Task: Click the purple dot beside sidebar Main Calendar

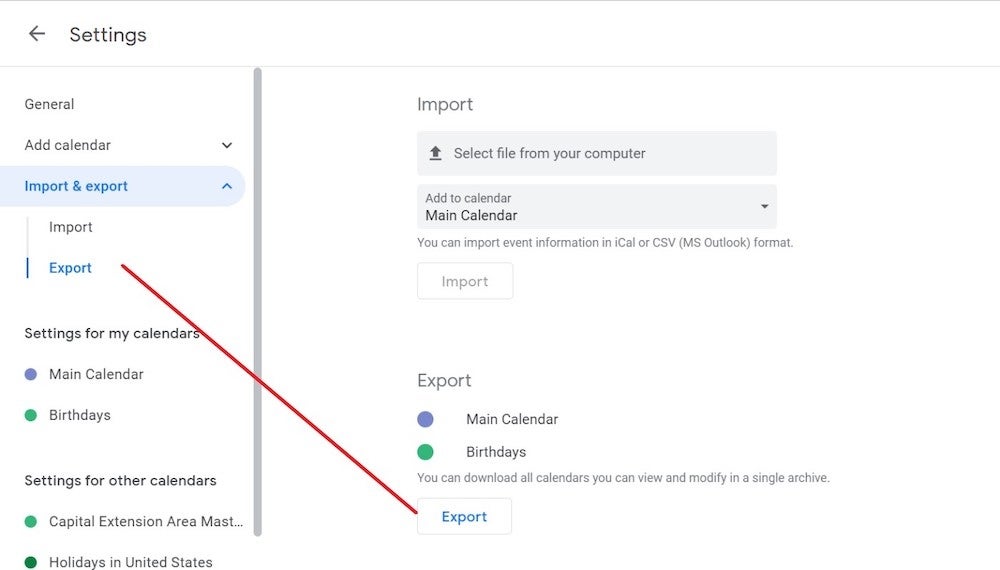Action: [31, 374]
